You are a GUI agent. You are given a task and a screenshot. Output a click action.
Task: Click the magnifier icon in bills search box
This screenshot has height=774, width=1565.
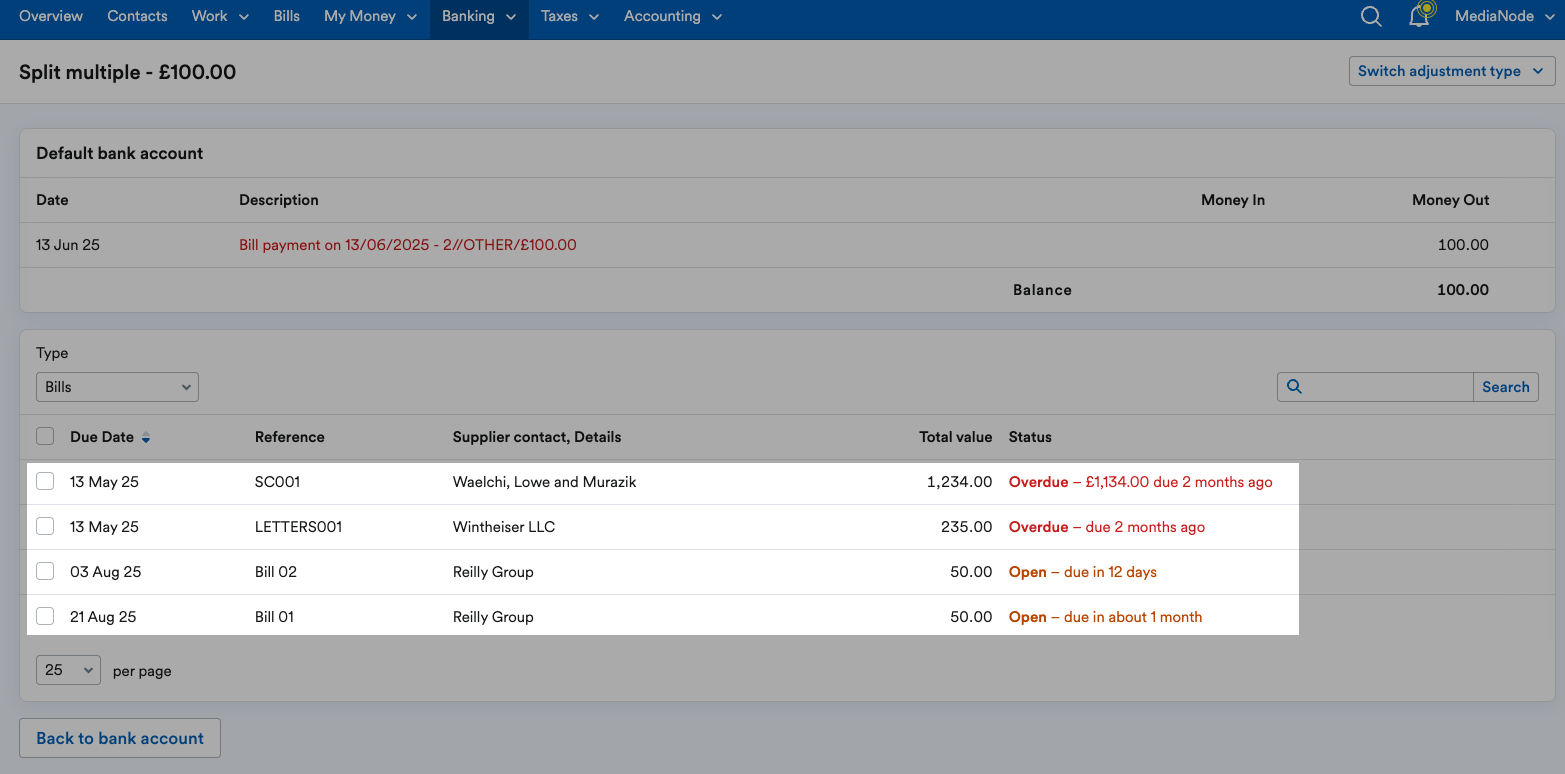[x=1294, y=387]
